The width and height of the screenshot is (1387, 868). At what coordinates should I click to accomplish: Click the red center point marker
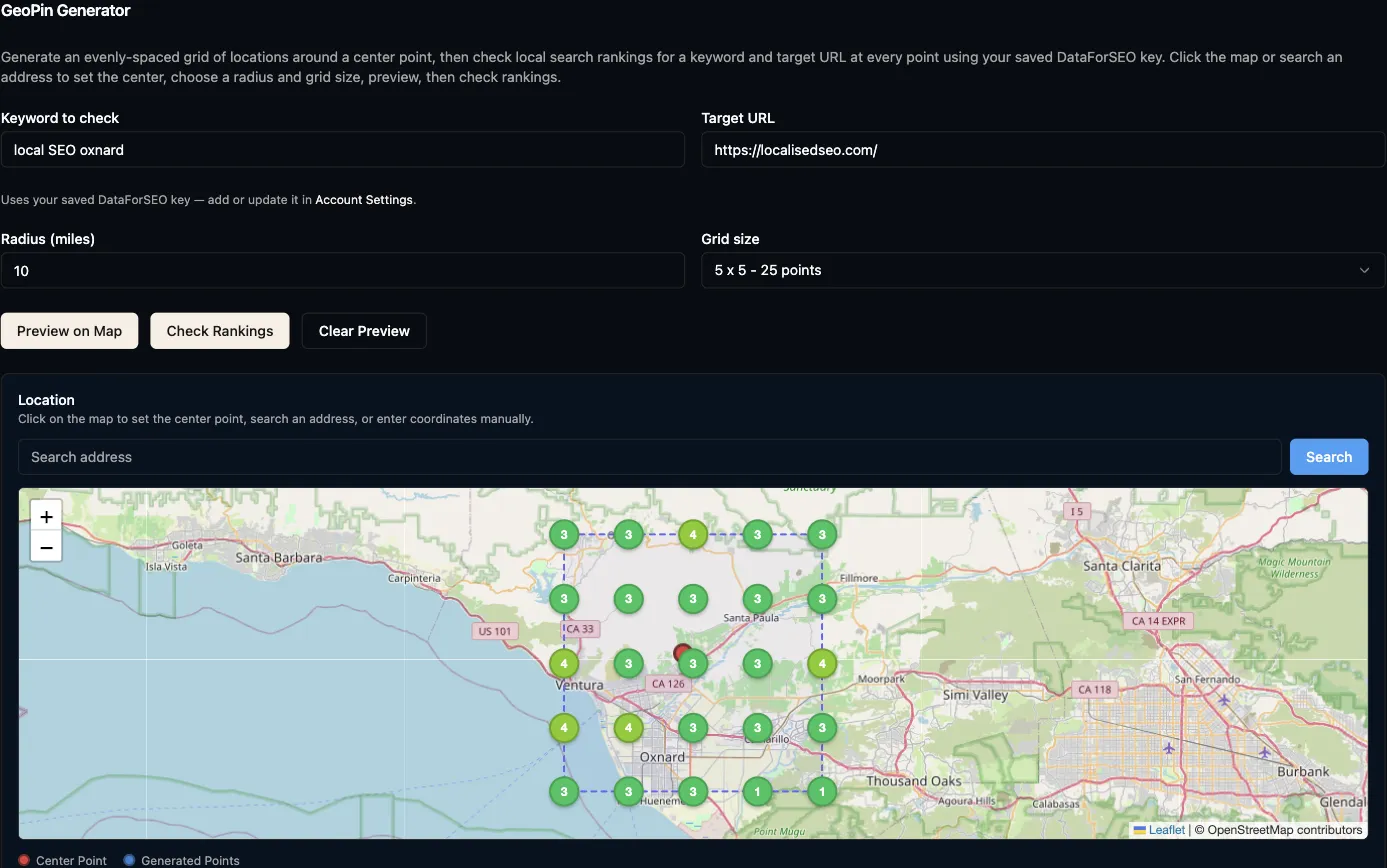pyautogui.click(x=683, y=654)
